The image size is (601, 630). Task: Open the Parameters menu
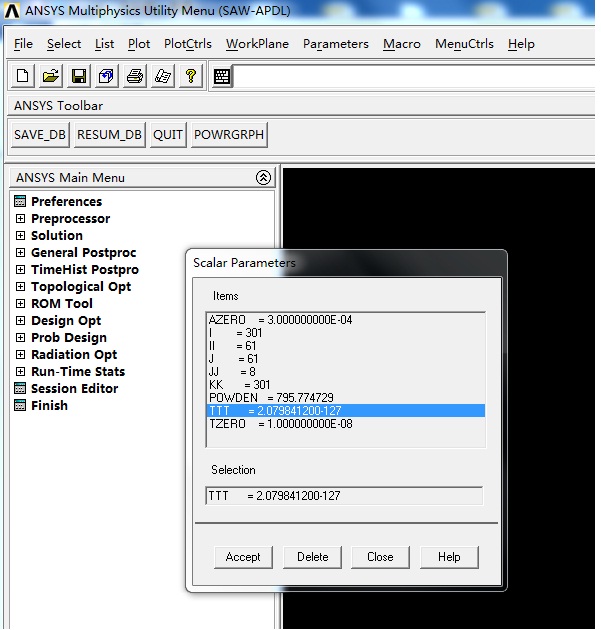point(336,43)
